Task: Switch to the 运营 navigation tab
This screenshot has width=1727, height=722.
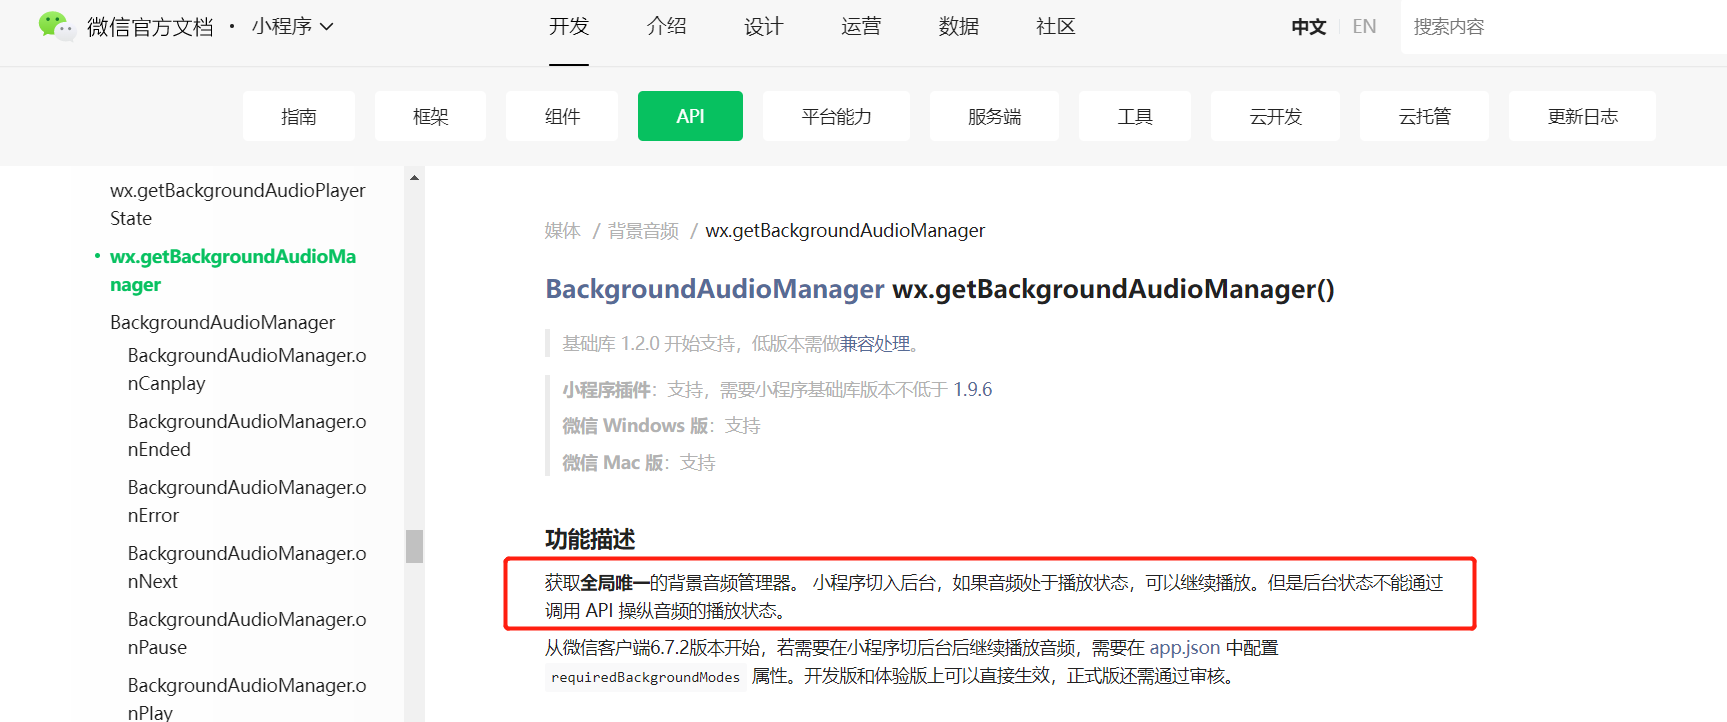Action: (861, 27)
